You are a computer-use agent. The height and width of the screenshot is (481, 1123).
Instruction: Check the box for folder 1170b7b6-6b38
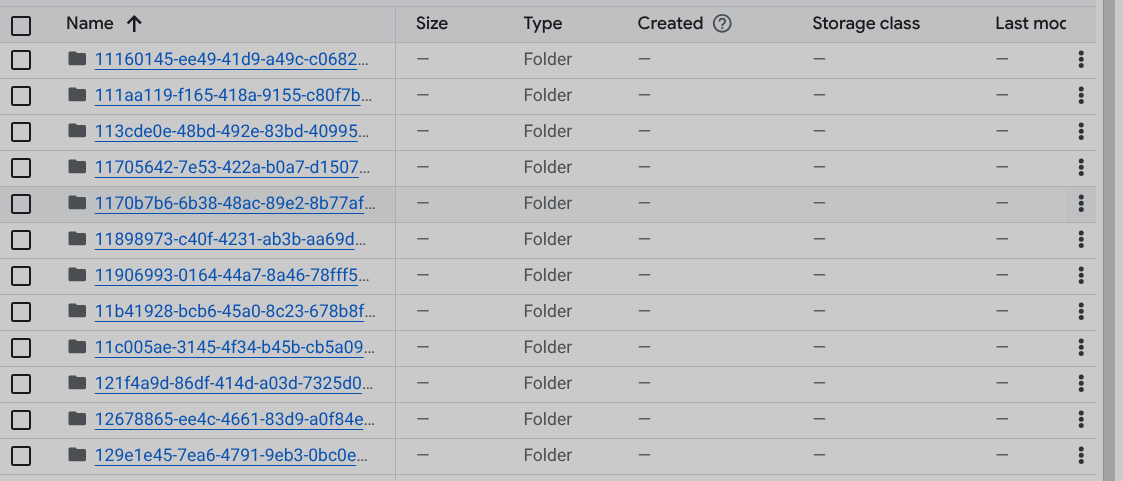[21, 204]
